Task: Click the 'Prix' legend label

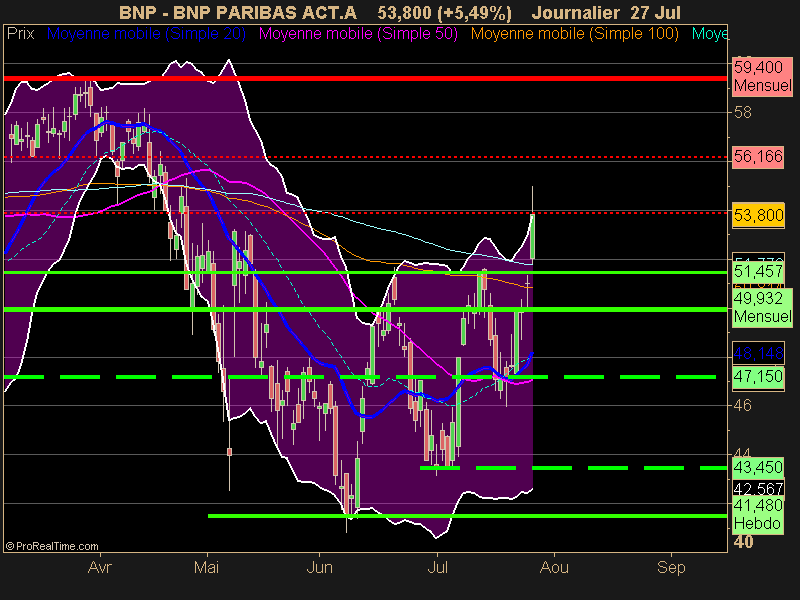Action: pos(20,34)
